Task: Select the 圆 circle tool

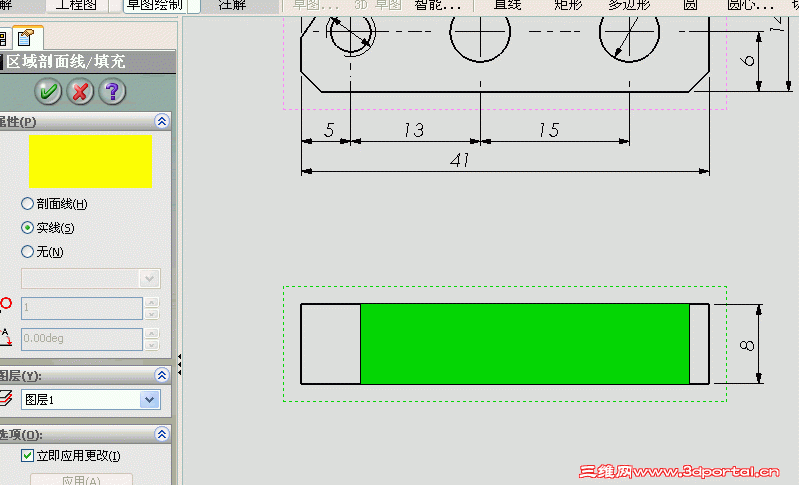Action: tap(690, 6)
